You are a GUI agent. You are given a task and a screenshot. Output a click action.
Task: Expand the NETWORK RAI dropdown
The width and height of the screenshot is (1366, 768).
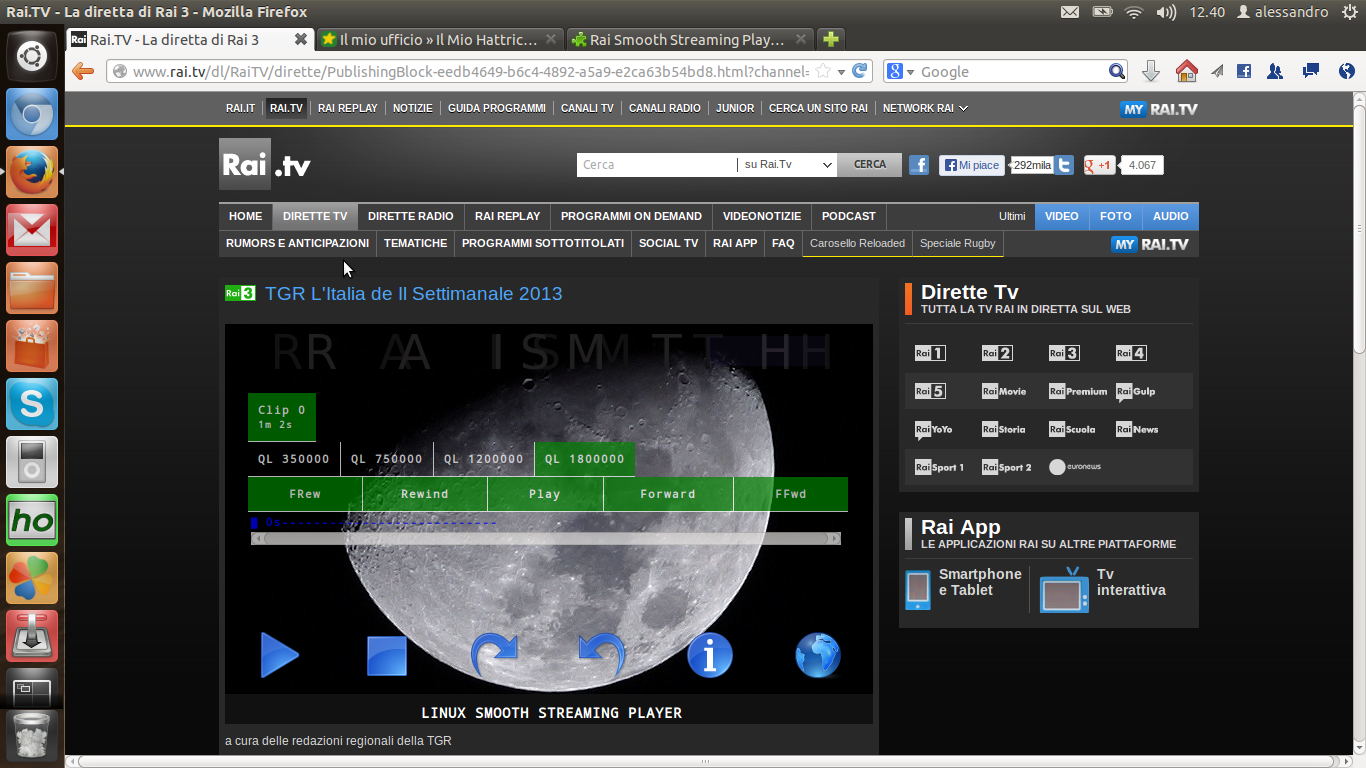pyautogui.click(x=925, y=108)
